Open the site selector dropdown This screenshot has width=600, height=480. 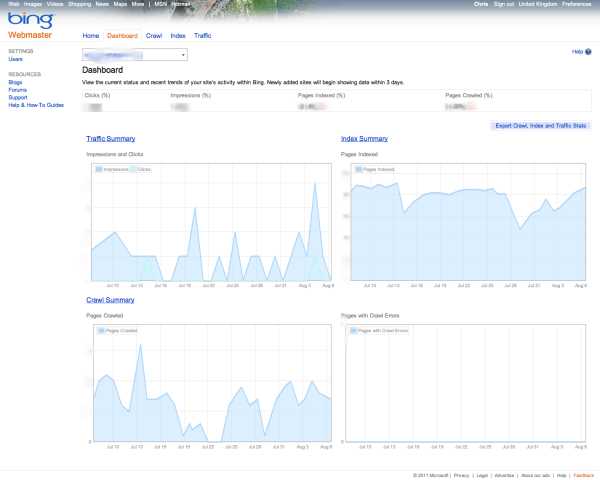tap(134, 55)
